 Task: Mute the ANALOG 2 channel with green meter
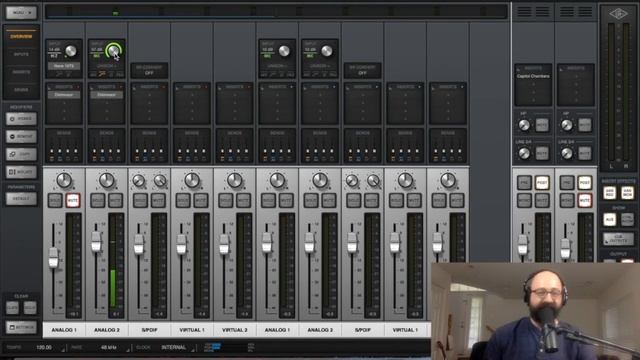coord(116,200)
